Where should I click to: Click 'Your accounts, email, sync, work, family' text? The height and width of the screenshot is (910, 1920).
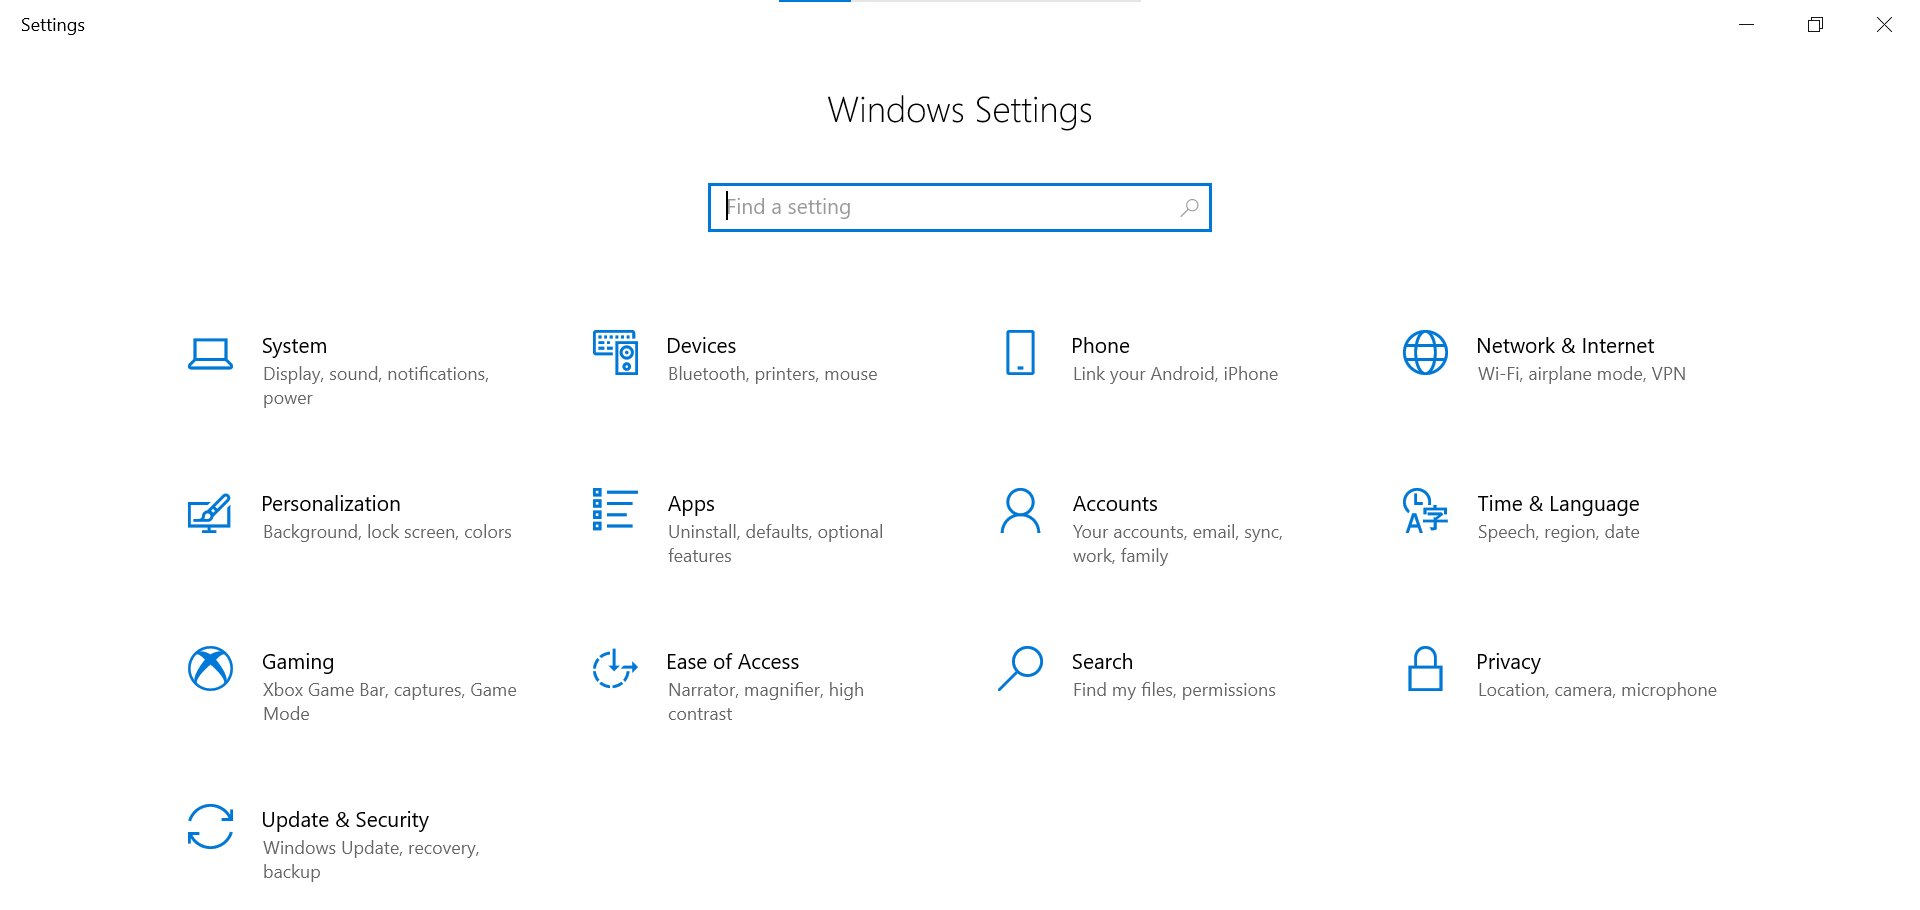[1177, 544]
